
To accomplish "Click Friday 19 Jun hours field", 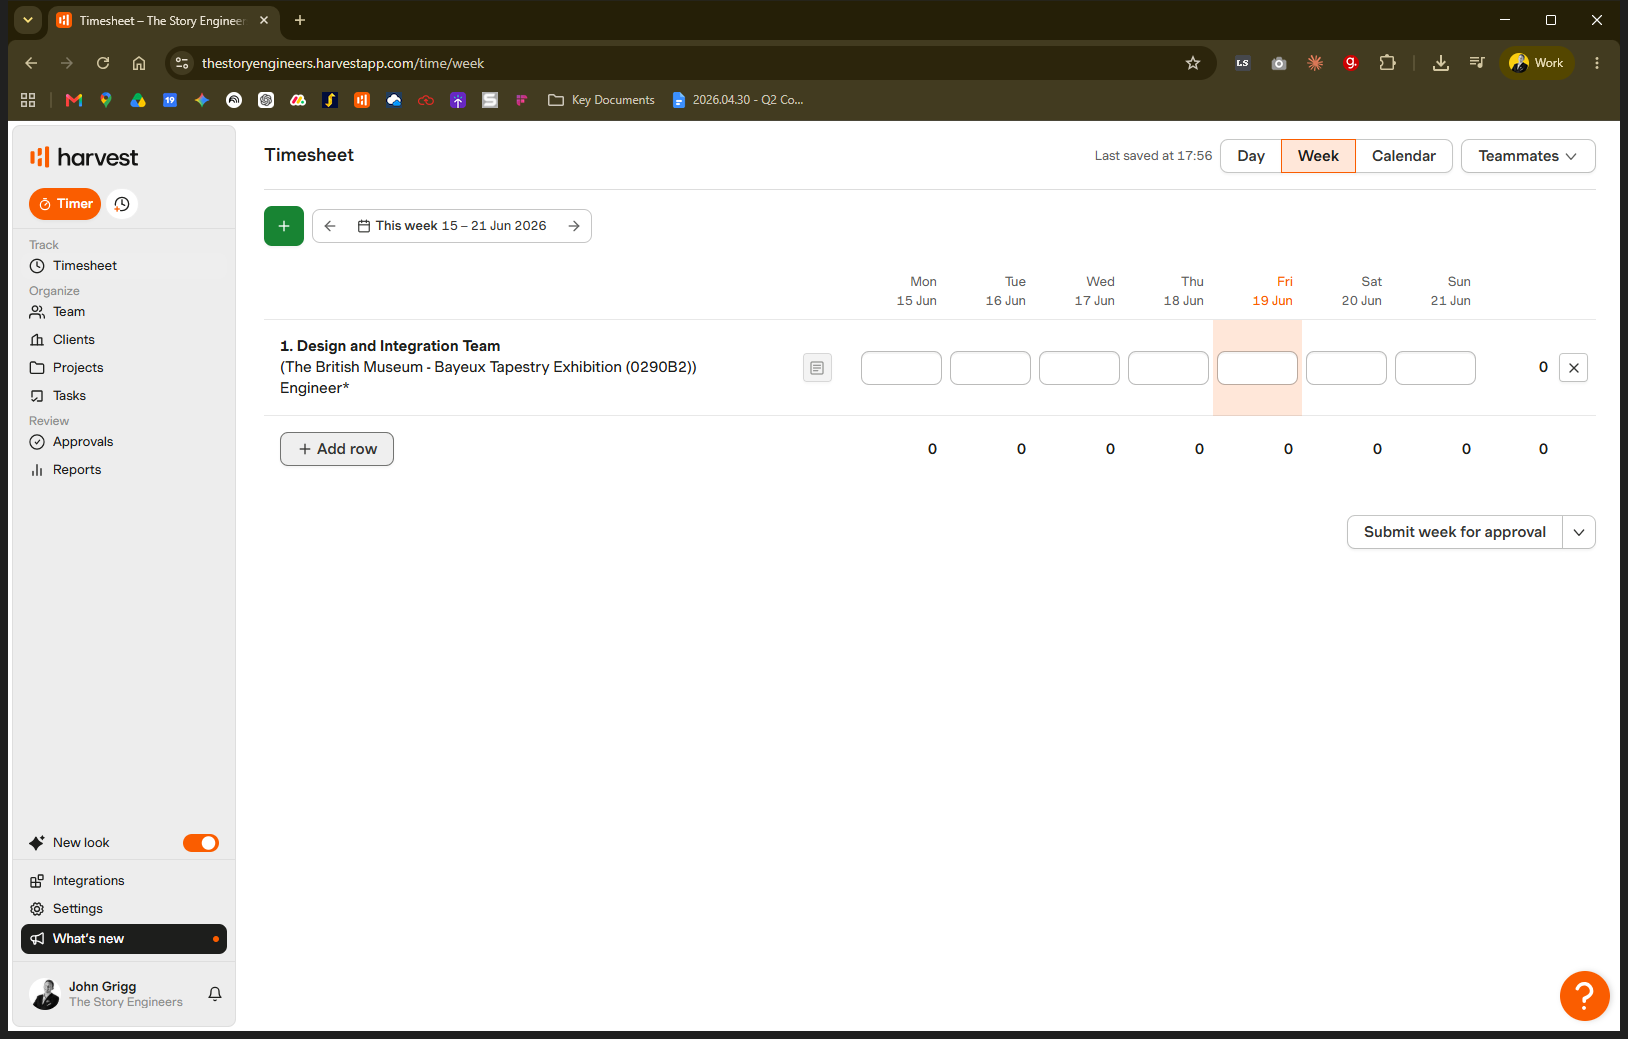I will coord(1257,368).
